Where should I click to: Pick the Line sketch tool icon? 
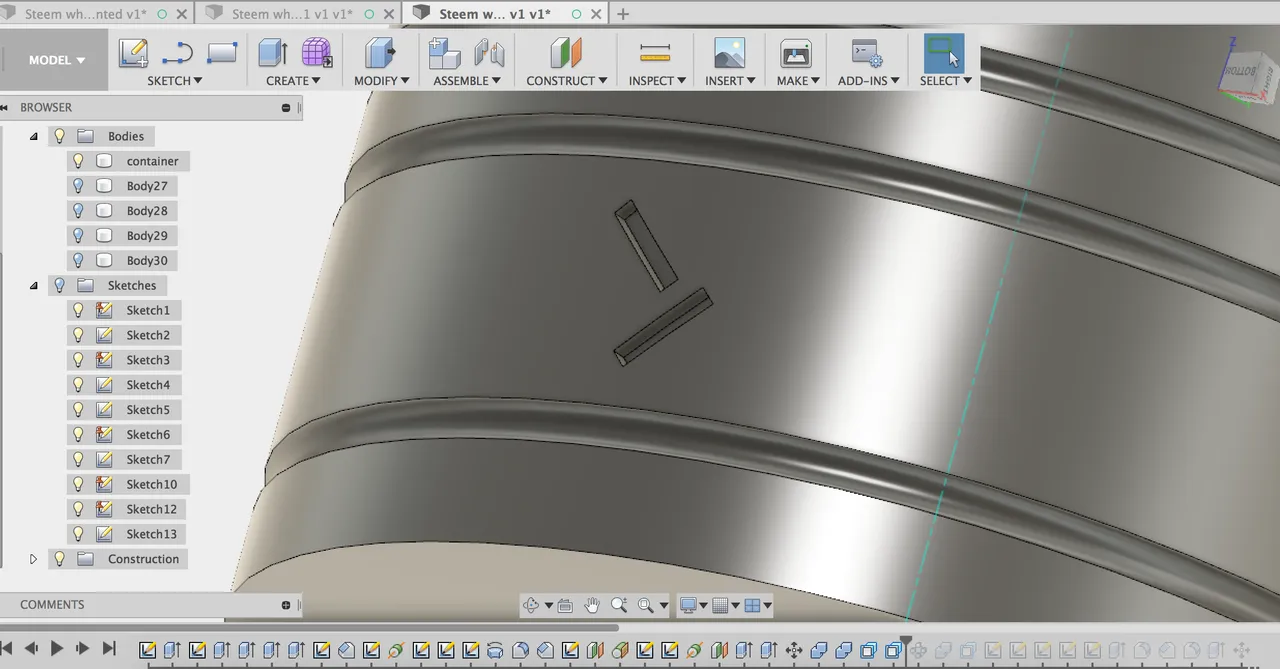tap(177, 53)
